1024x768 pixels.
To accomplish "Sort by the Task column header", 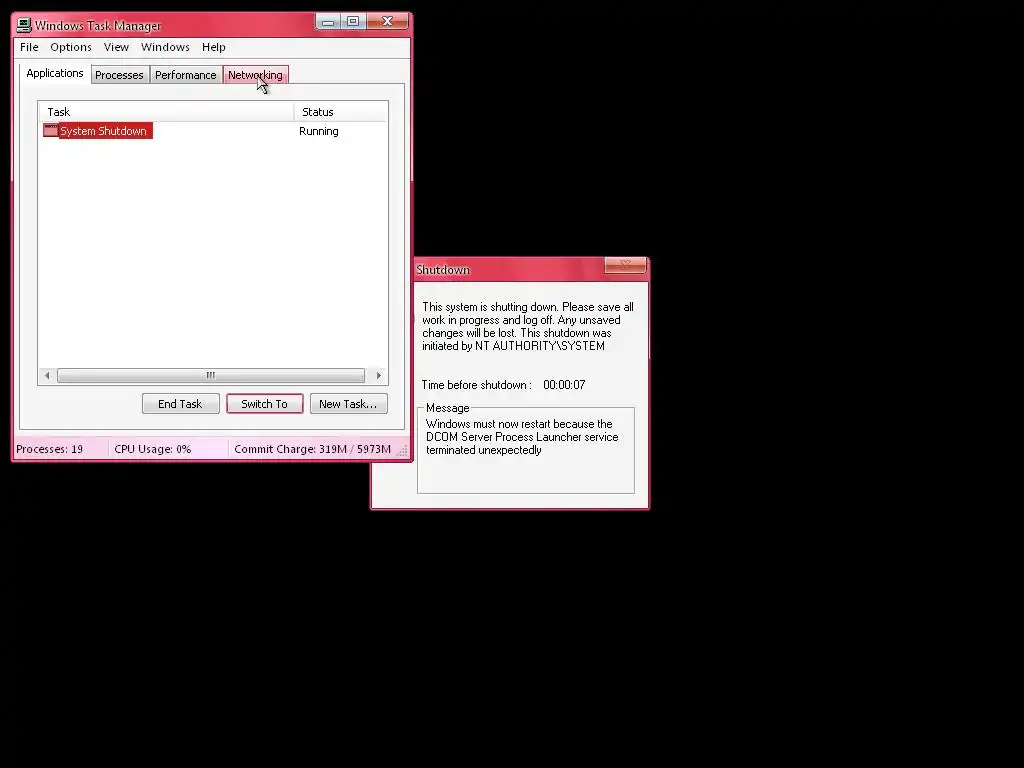I will tap(166, 112).
